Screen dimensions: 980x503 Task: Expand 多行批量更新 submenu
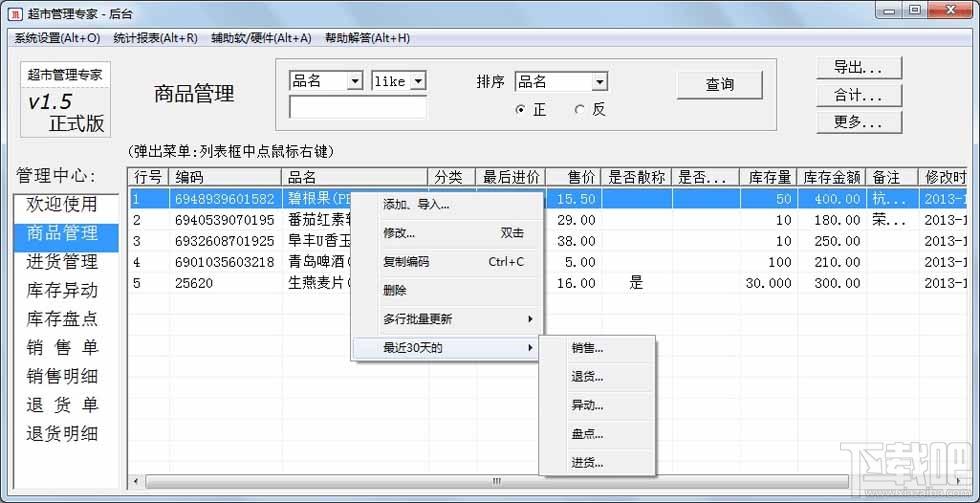447,319
